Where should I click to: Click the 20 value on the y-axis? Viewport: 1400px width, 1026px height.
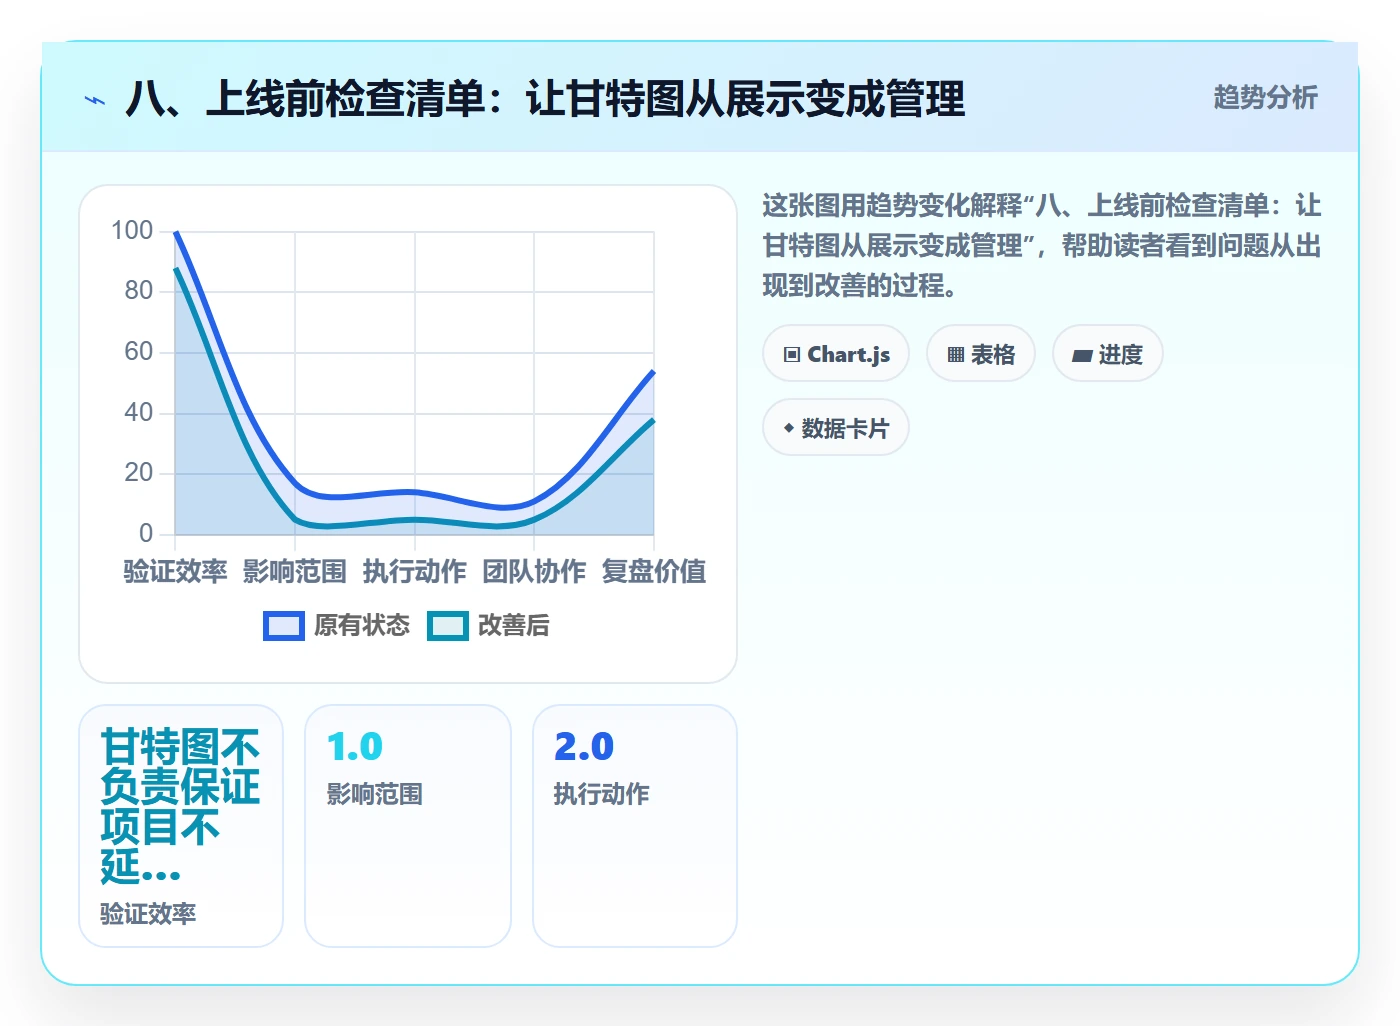click(x=139, y=473)
